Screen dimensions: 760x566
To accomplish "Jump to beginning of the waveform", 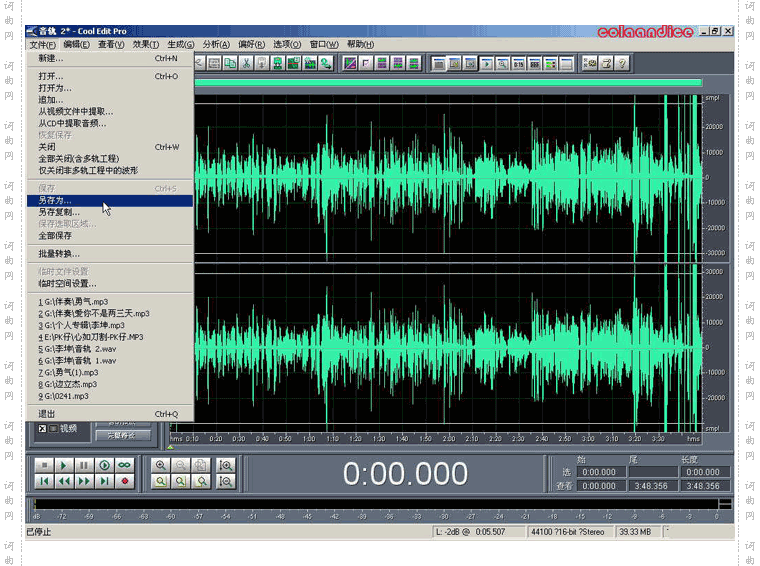I will [x=44, y=481].
